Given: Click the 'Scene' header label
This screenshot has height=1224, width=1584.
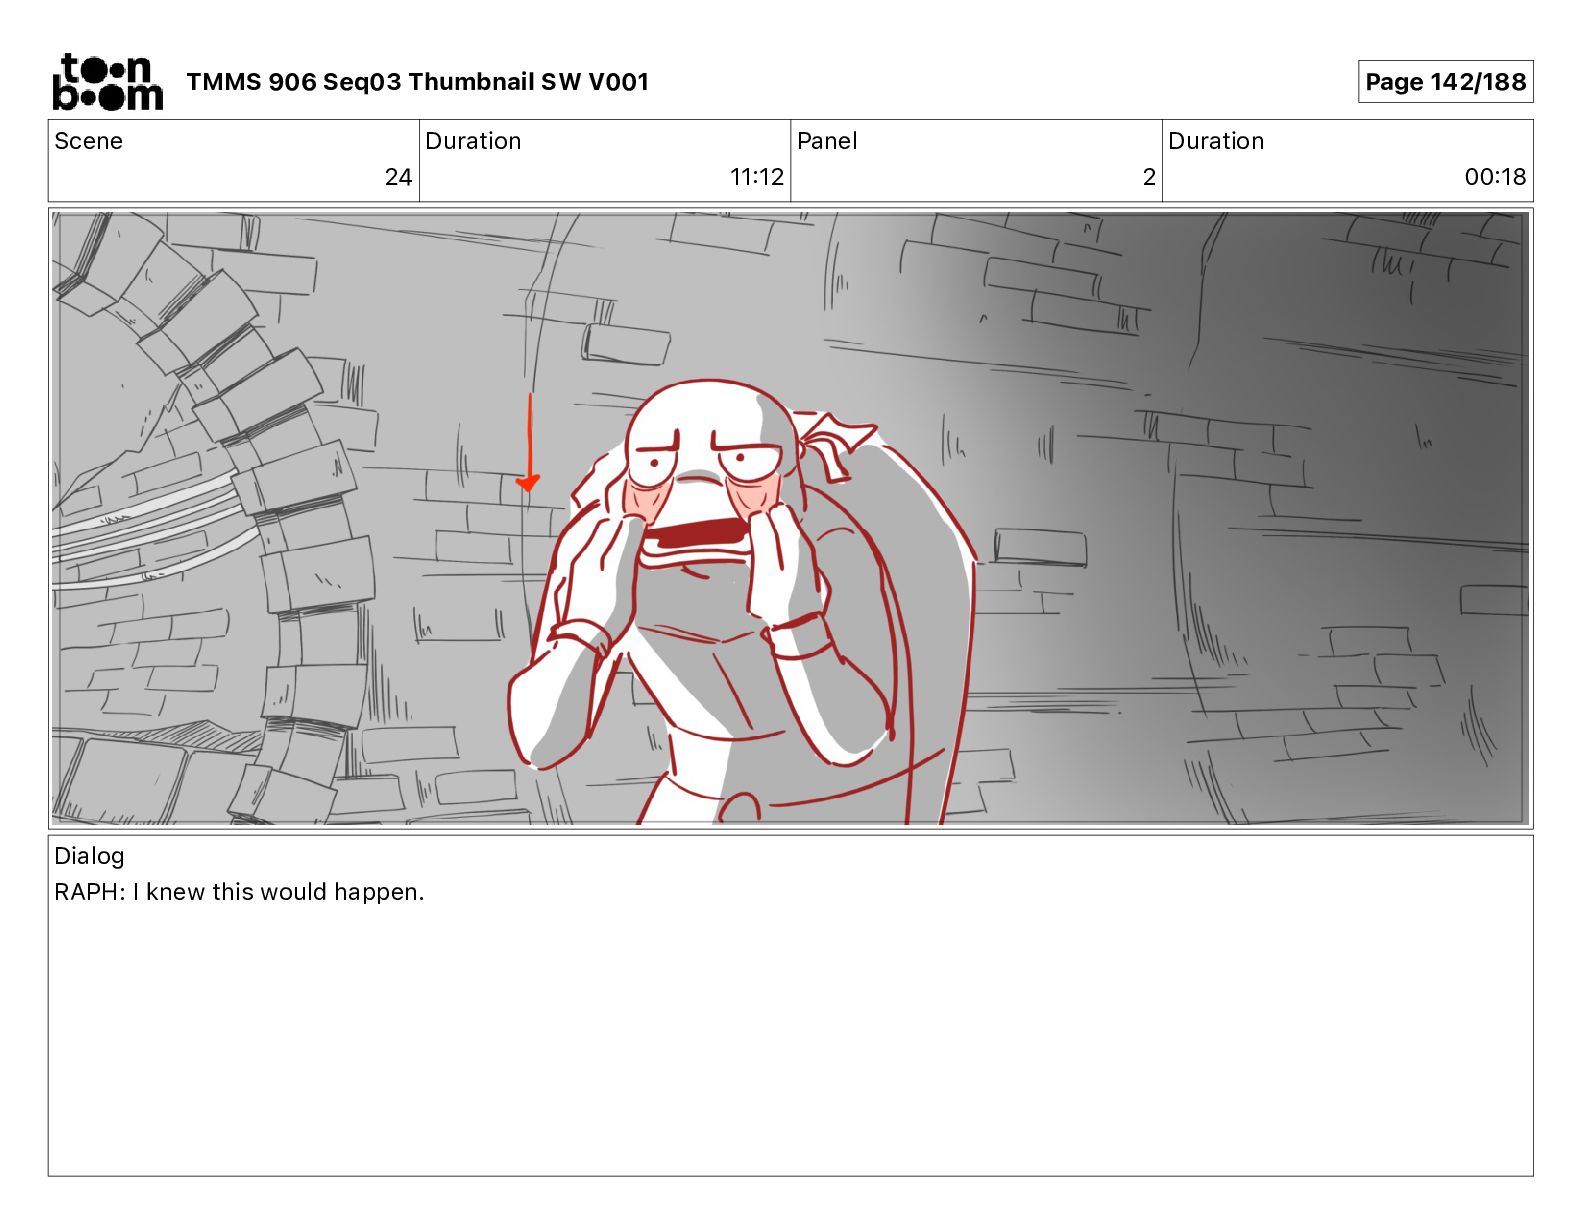Looking at the screenshot, I should pos(88,141).
